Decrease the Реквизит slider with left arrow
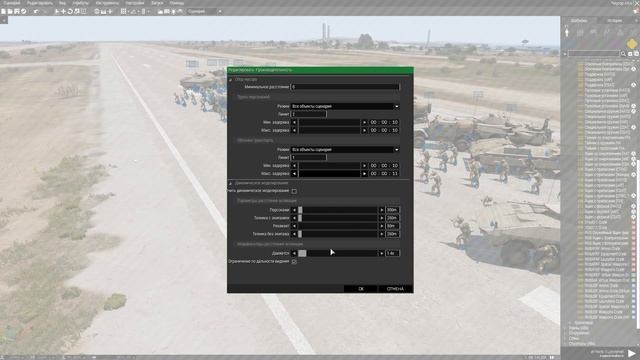The height and width of the screenshot is (360, 640). pyautogui.click(x=294, y=226)
